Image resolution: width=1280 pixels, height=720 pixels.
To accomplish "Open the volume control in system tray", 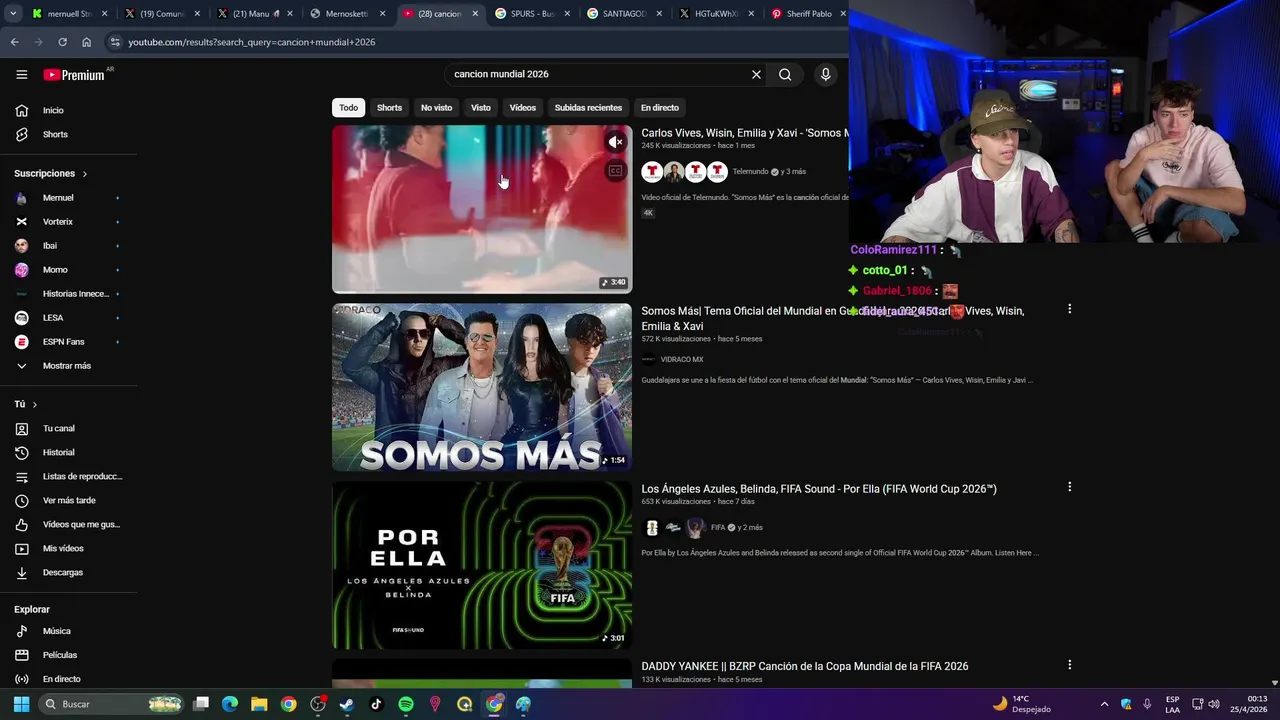I will coord(1214,704).
